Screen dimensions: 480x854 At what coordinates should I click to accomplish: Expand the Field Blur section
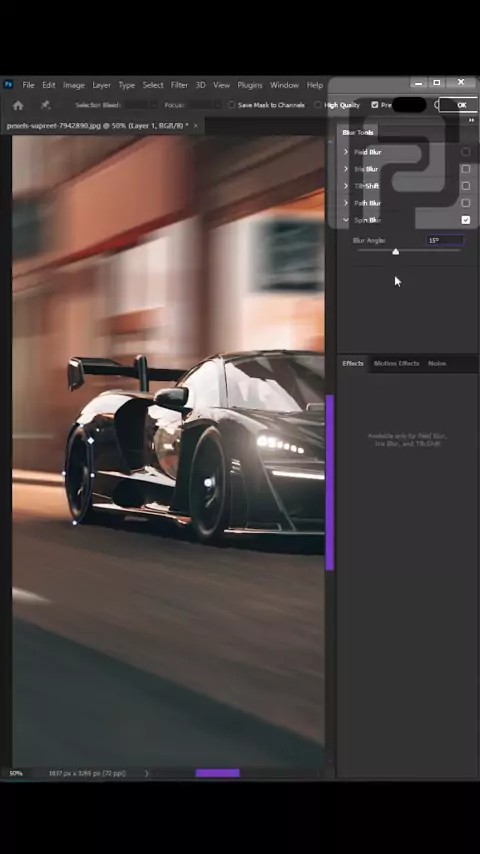coord(346,152)
